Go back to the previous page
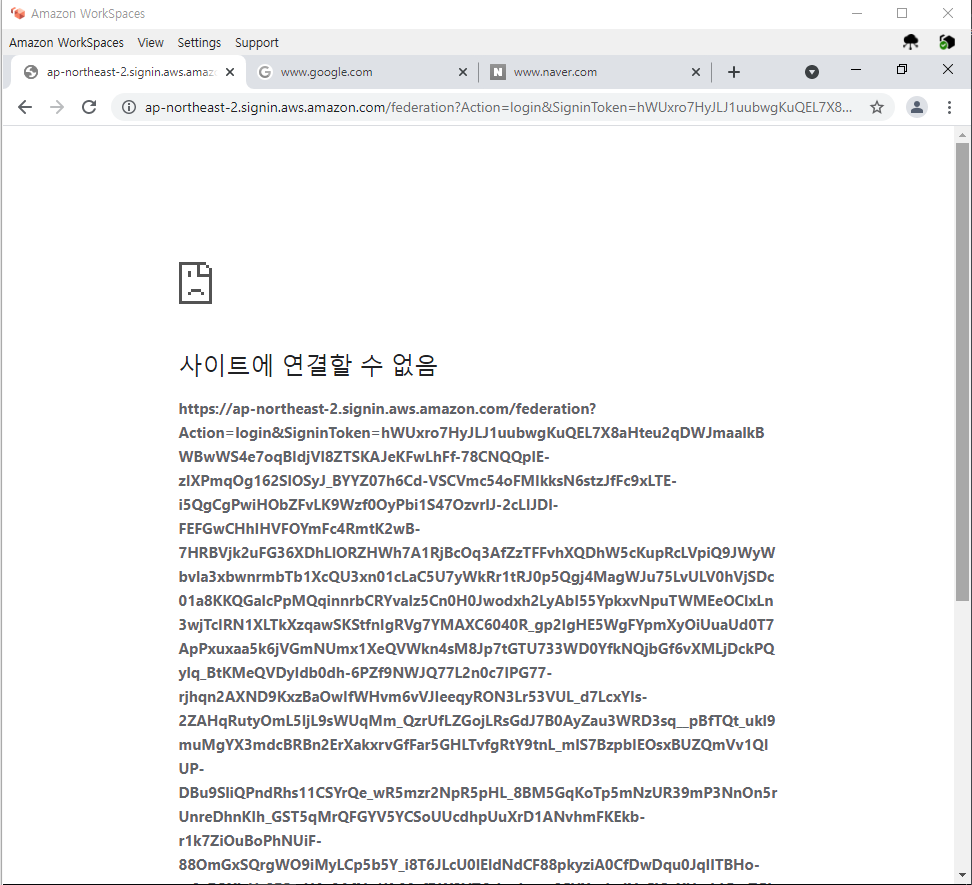The height and width of the screenshot is (885, 972). (25, 107)
